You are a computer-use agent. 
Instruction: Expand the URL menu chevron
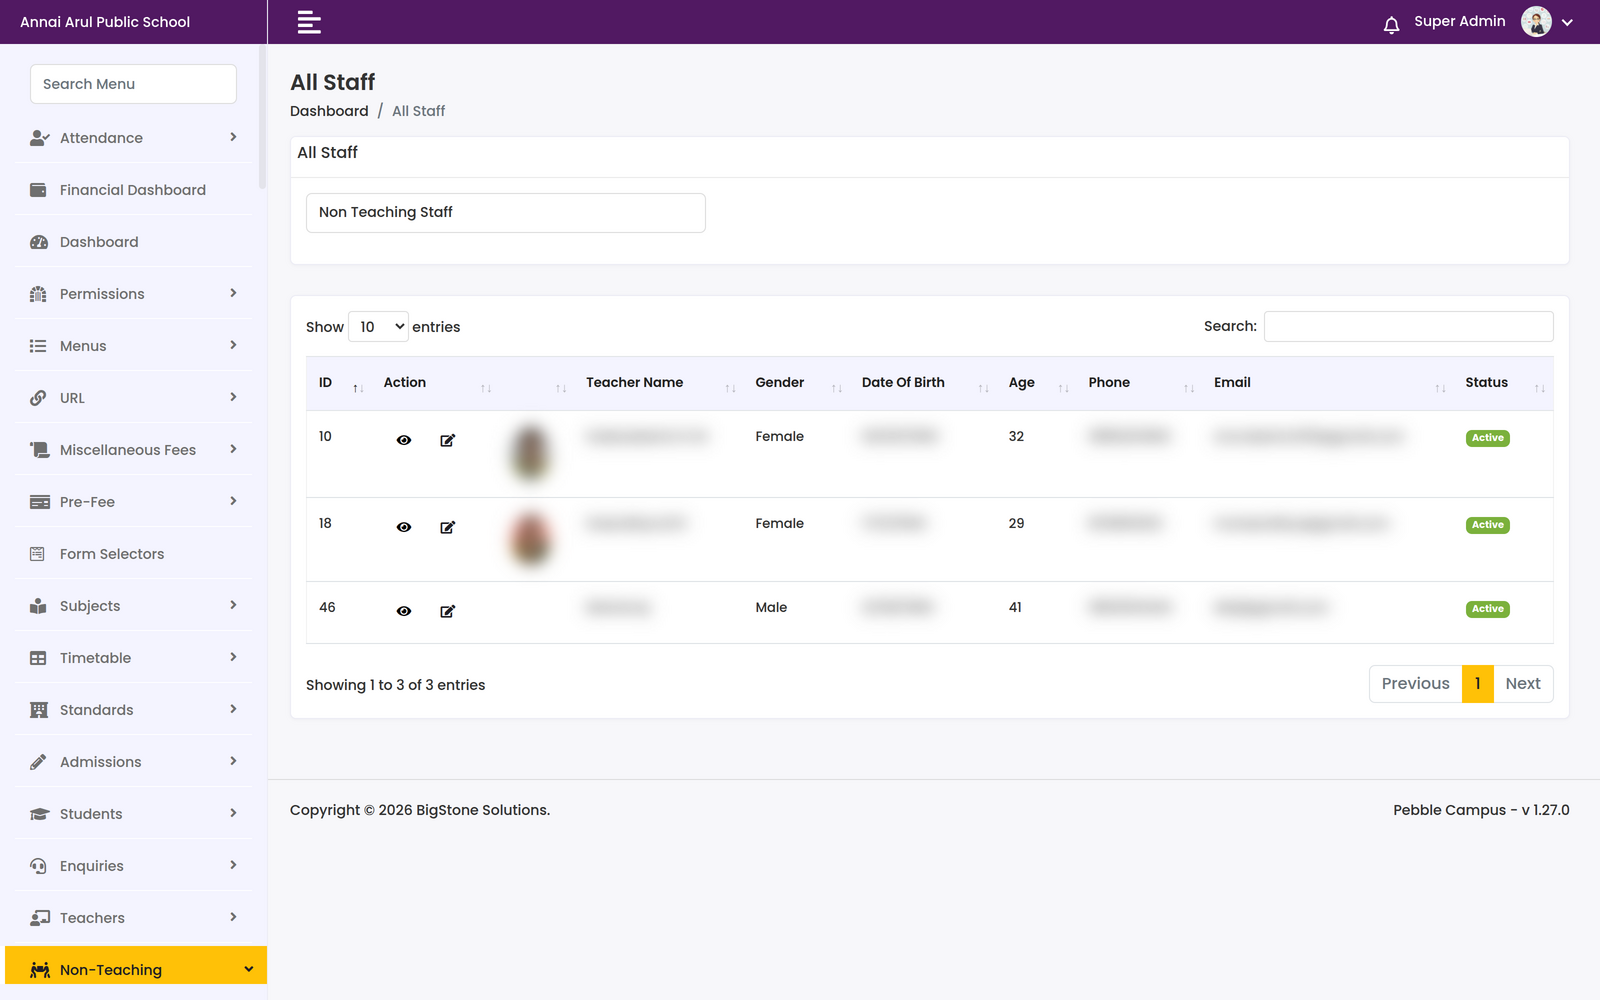[233, 397]
